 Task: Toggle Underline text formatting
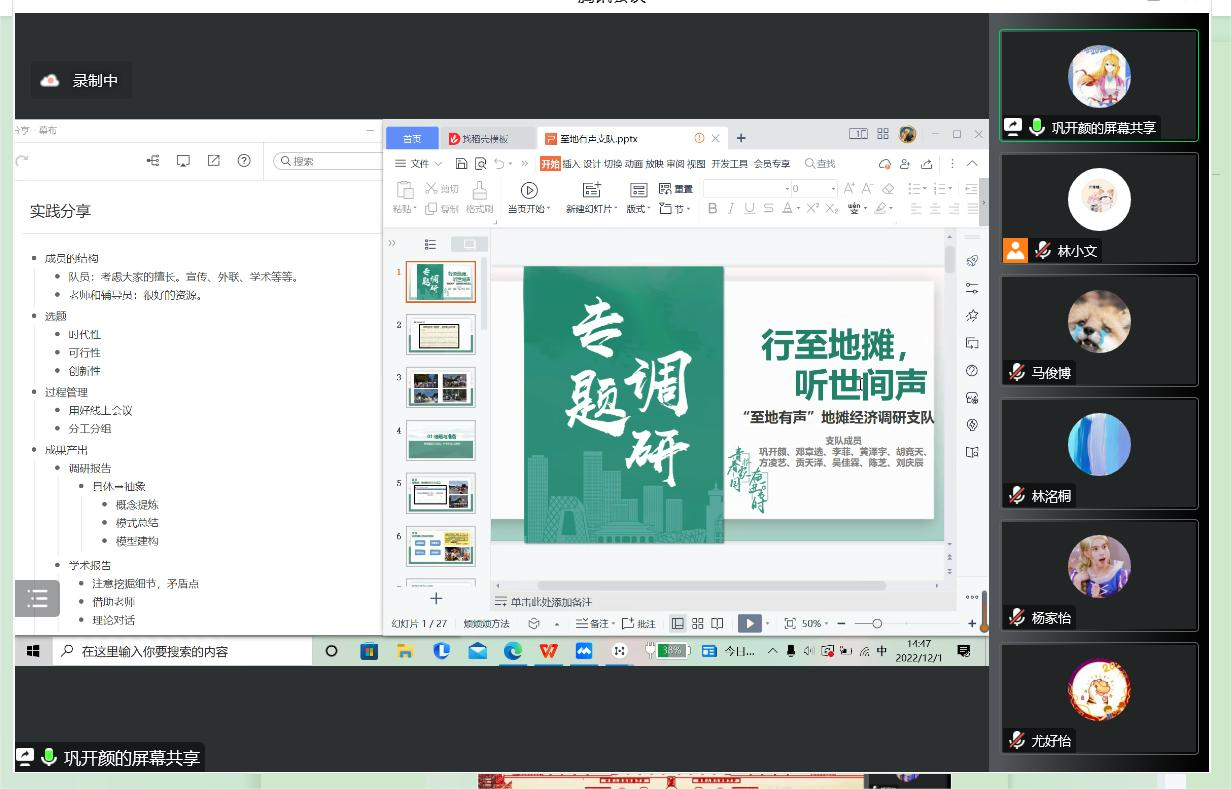coord(749,209)
